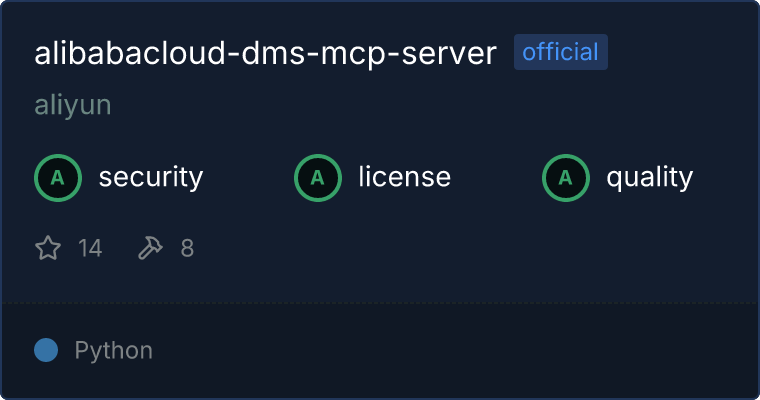Click the star icon
Image resolution: width=760 pixels, height=400 pixels.
[x=48, y=248]
